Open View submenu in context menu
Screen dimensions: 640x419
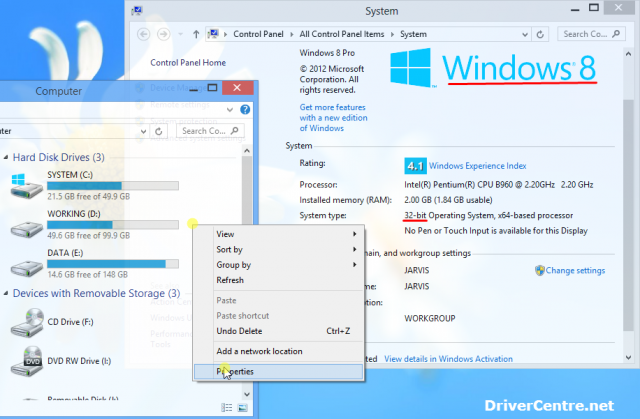pos(278,234)
